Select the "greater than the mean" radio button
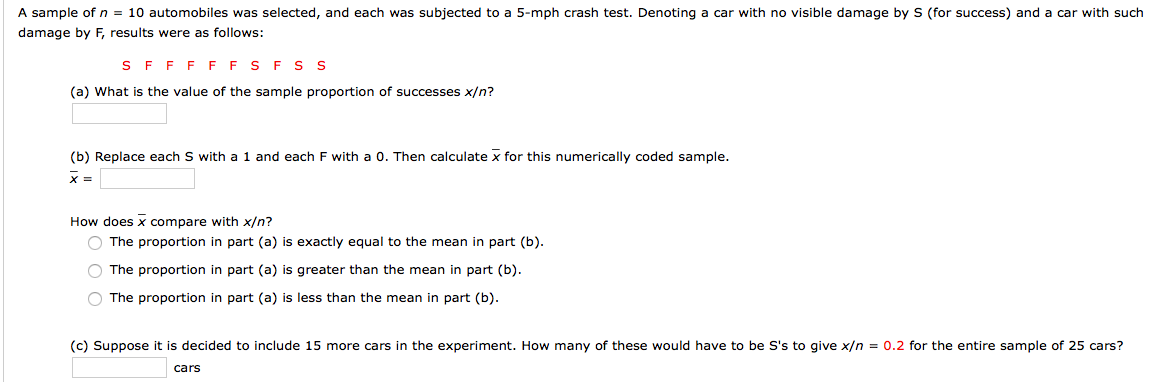This screenshot has height=382, width=1154. point(95,271)
